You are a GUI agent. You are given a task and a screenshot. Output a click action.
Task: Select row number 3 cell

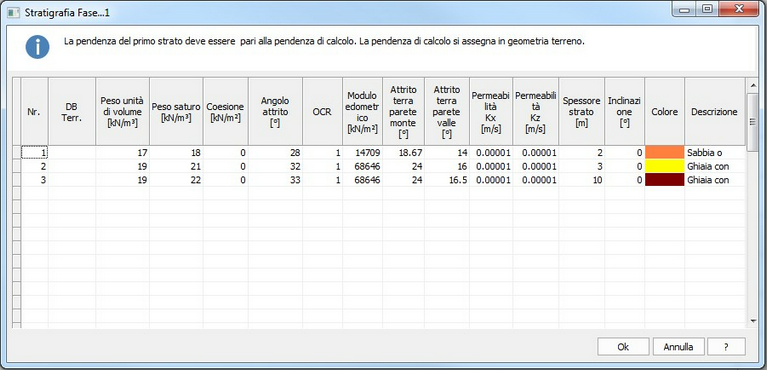click(x=34, y=180)
